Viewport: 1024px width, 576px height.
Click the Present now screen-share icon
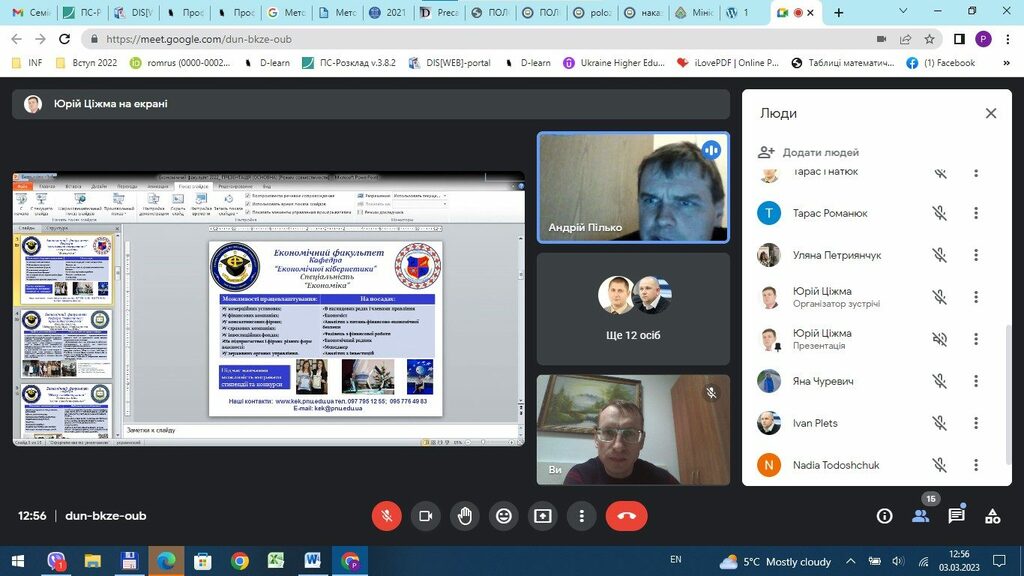pyautogui.click(x=543, y=516)
